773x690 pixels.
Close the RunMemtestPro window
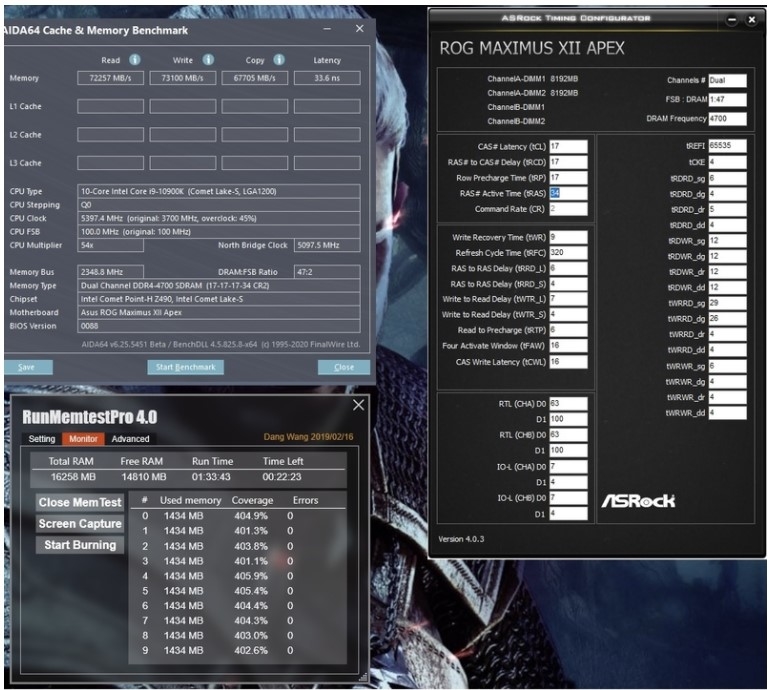click(358, 405)
